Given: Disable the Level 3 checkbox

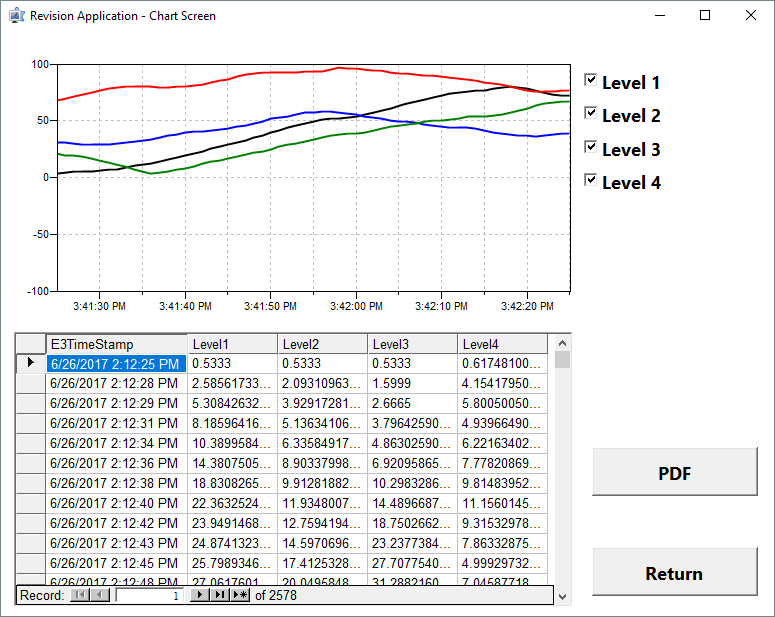Looking at the screenshot, I should pyautogui.click(x=591, y=147).
